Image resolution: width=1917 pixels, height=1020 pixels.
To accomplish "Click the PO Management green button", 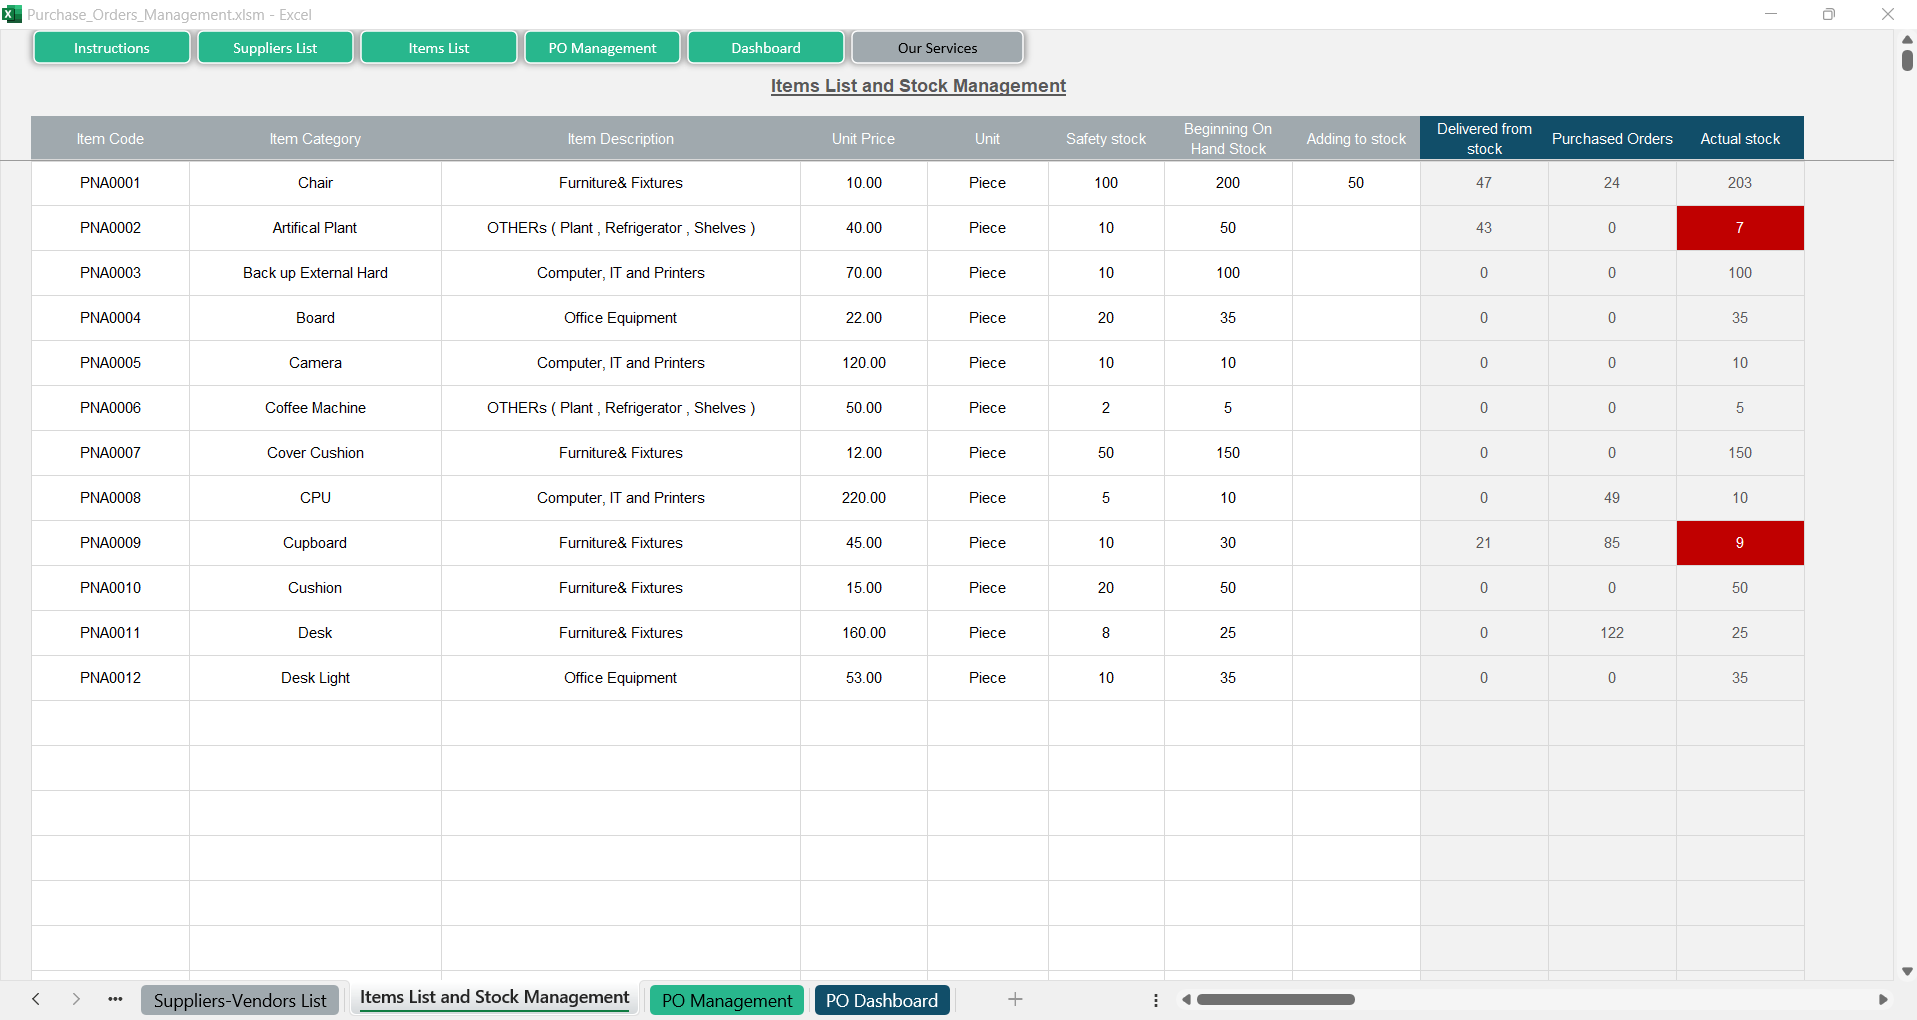I will (x=602, y=48).
